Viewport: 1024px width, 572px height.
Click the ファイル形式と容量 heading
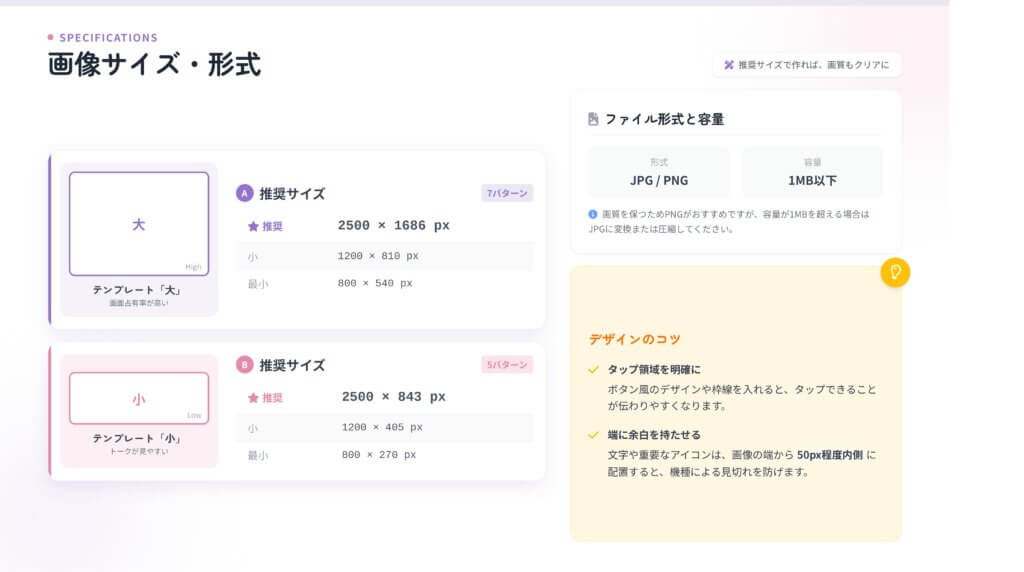(x=664, y=119)
